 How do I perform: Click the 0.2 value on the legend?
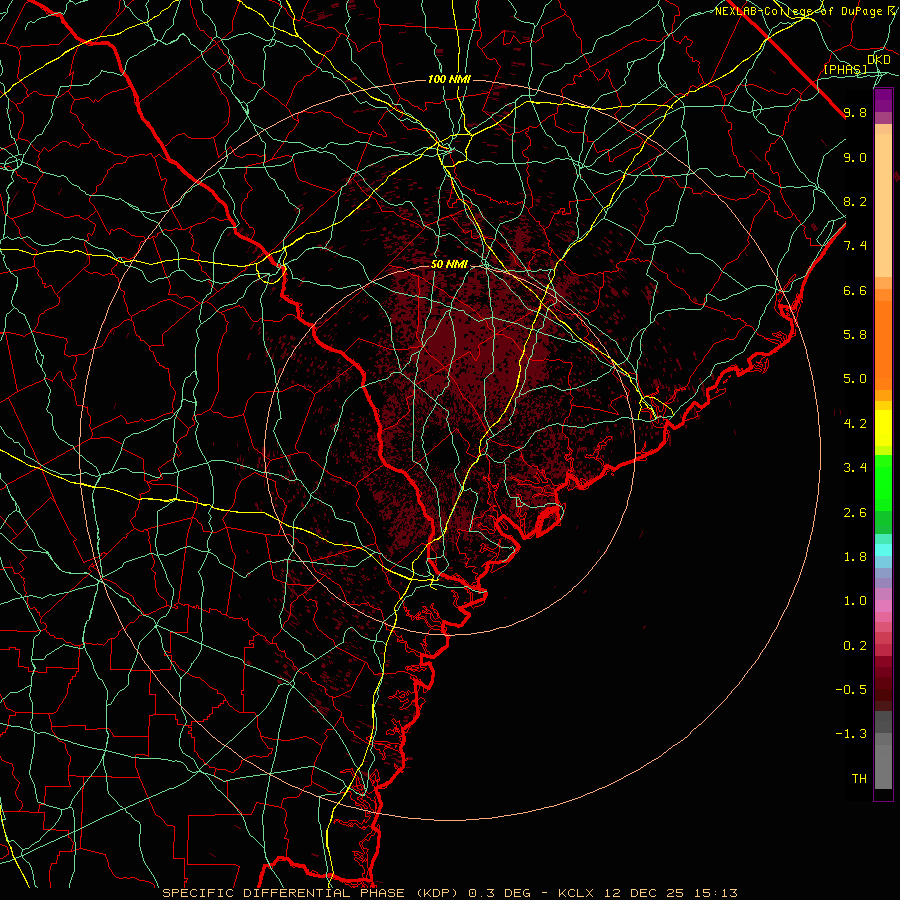click(x=855, y=646)
